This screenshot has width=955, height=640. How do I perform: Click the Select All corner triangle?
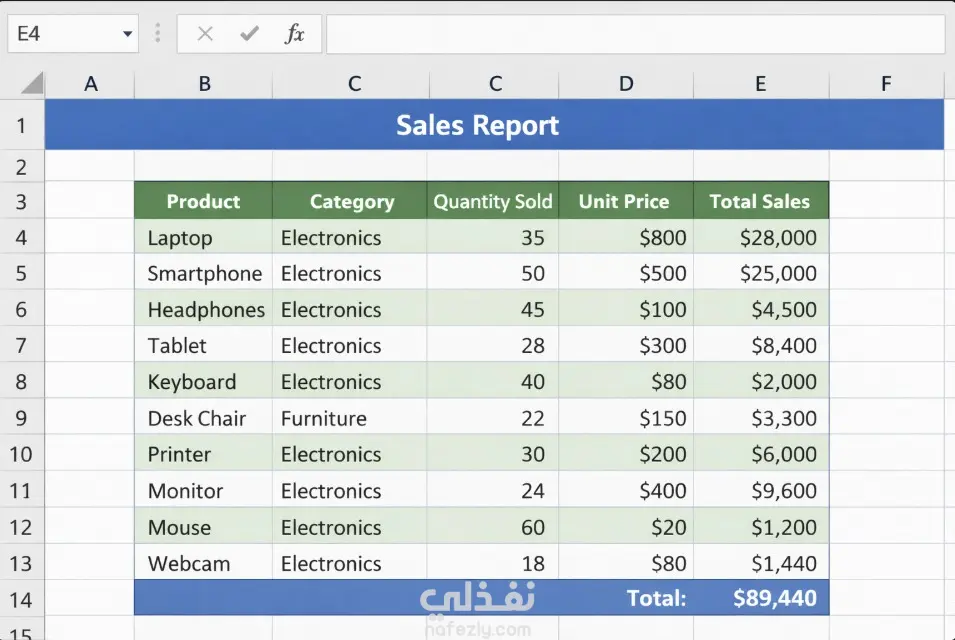pos(31,84)
